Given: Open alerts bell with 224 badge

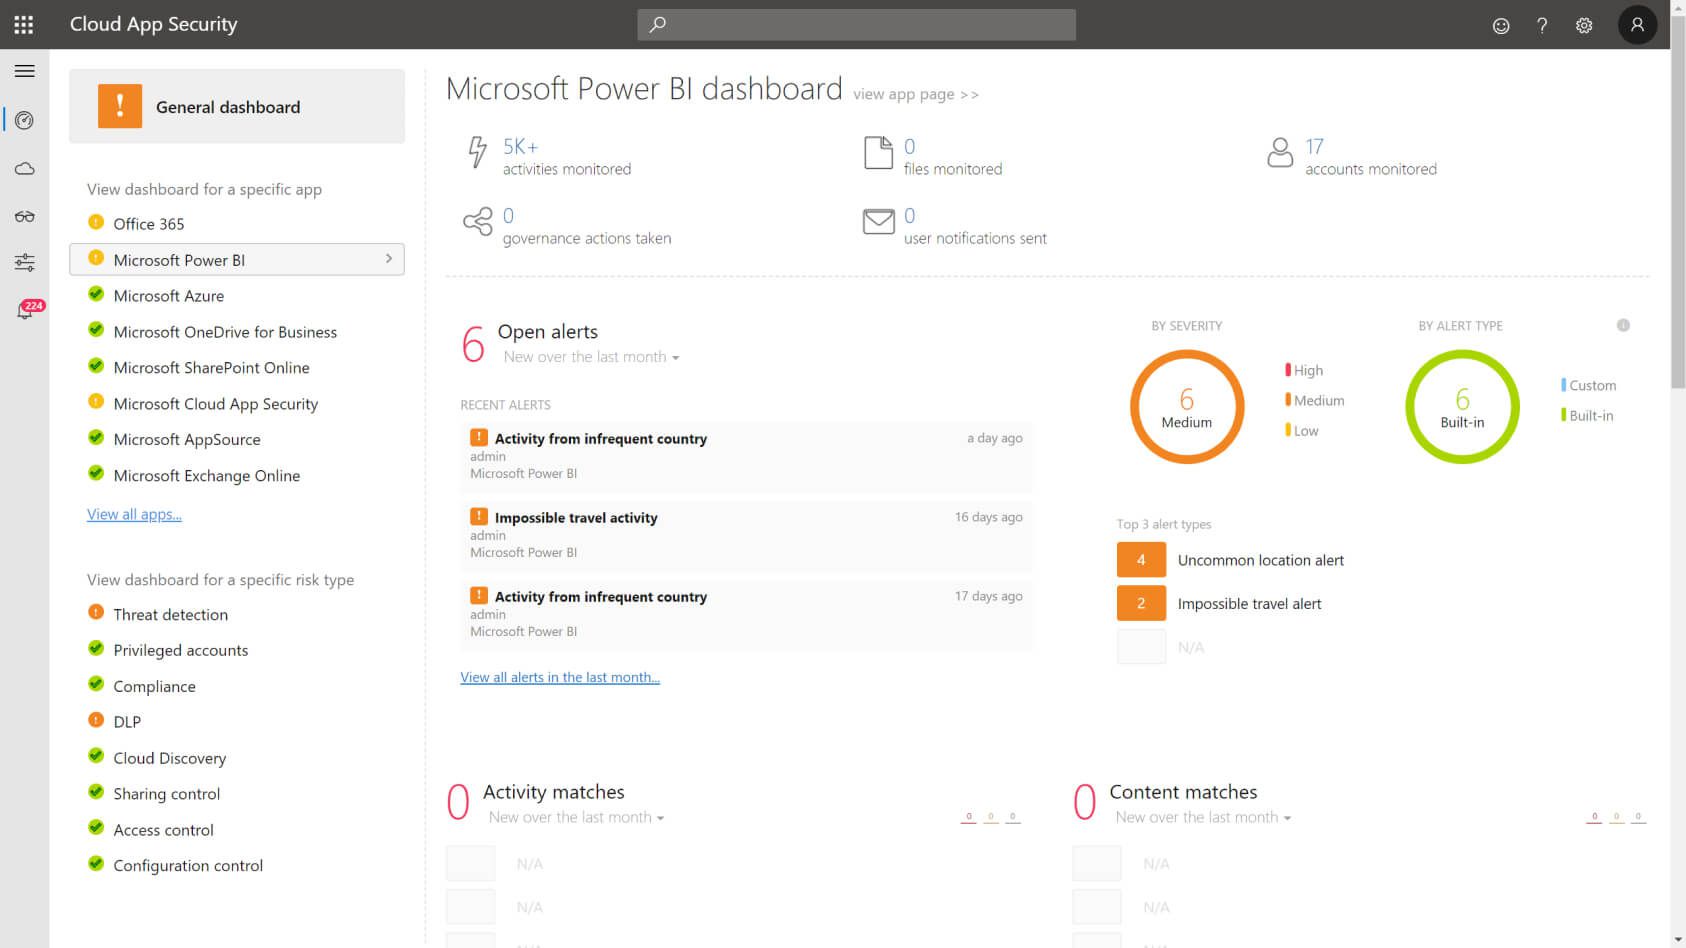Looking at the screenshot, I should click(x=28, y=310).
